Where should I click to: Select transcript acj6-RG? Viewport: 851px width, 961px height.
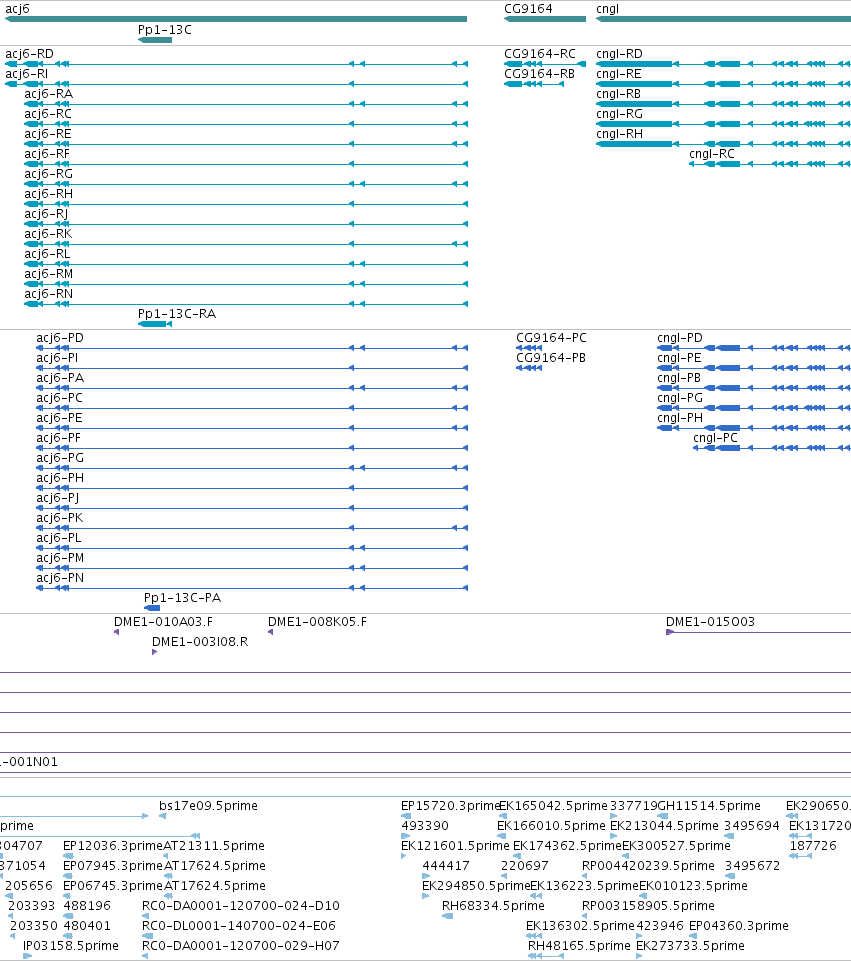click(x=48, y=174)
